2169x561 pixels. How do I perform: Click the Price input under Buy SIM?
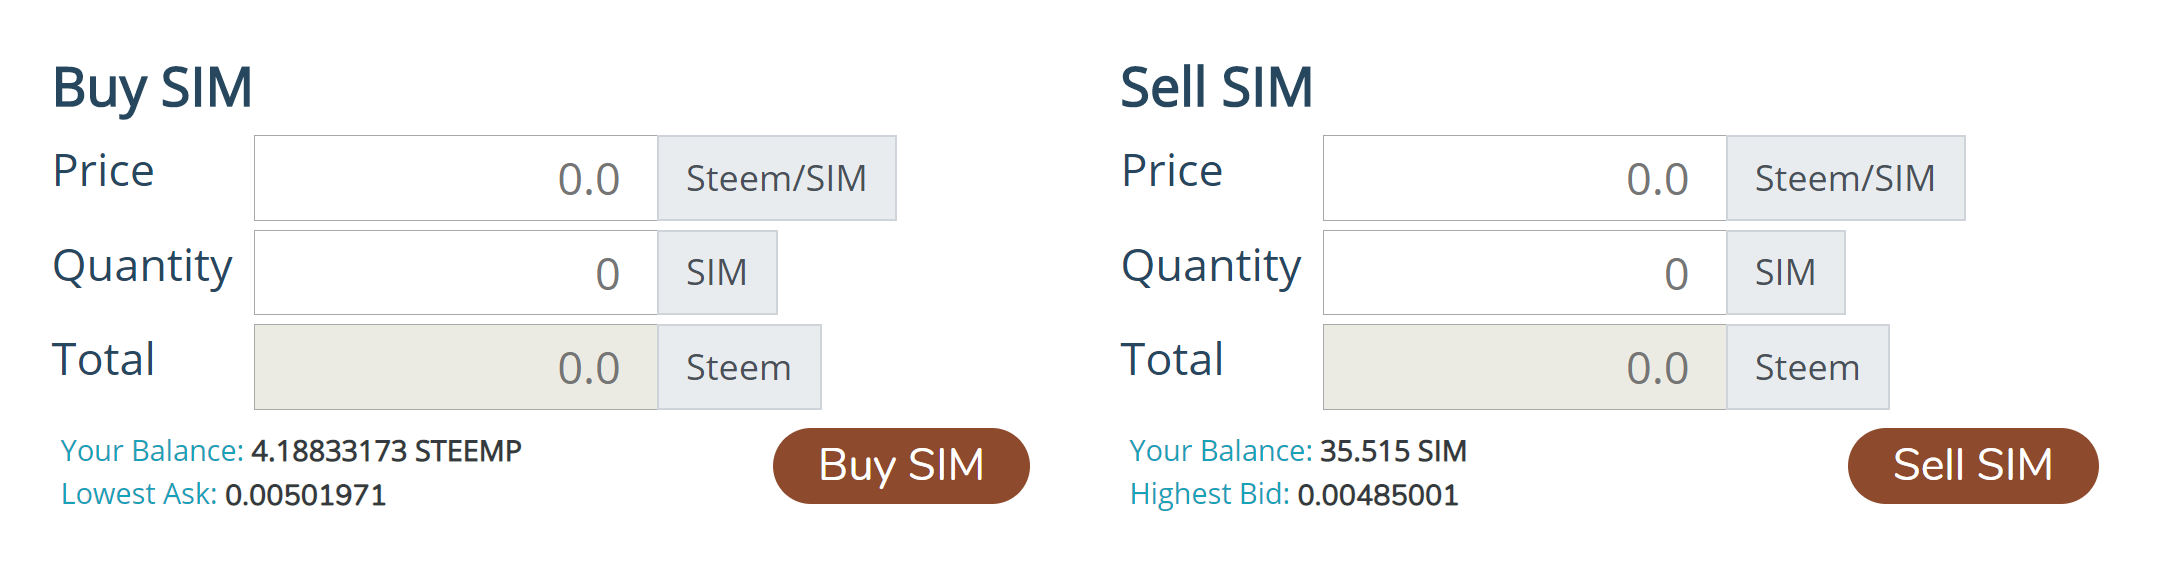point(456,178)
